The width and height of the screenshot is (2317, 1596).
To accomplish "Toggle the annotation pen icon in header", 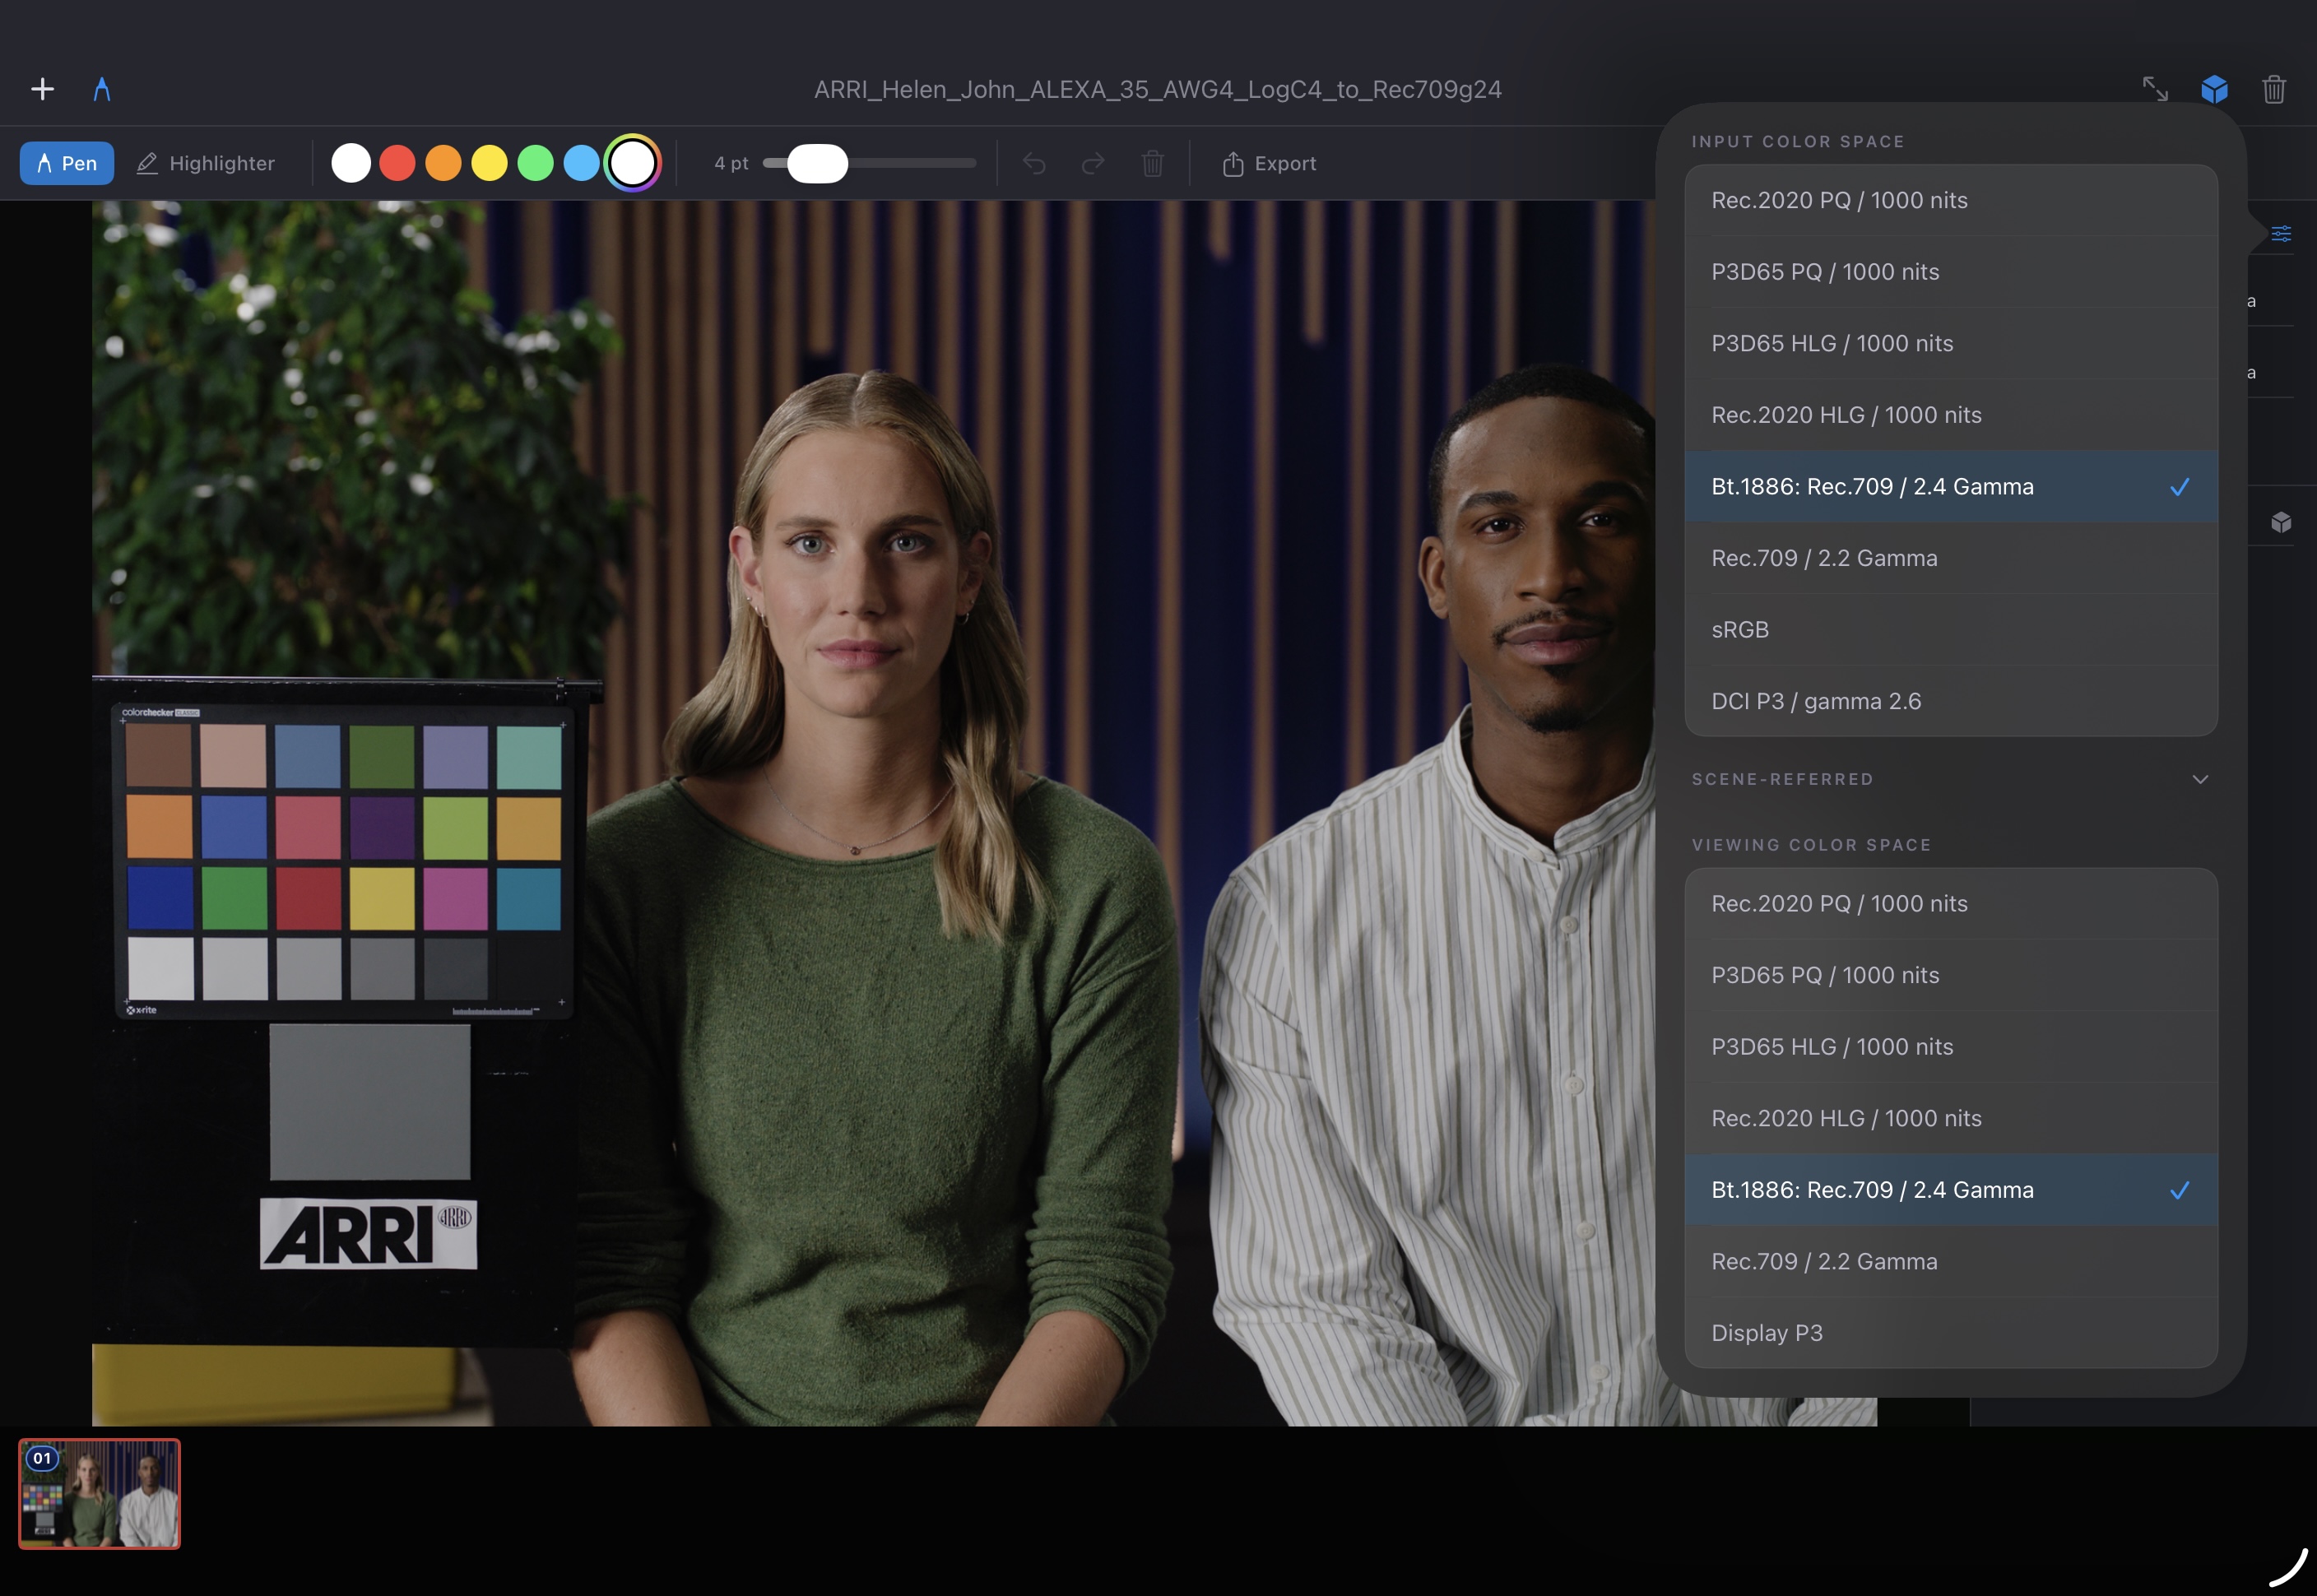I will point(102,90).
